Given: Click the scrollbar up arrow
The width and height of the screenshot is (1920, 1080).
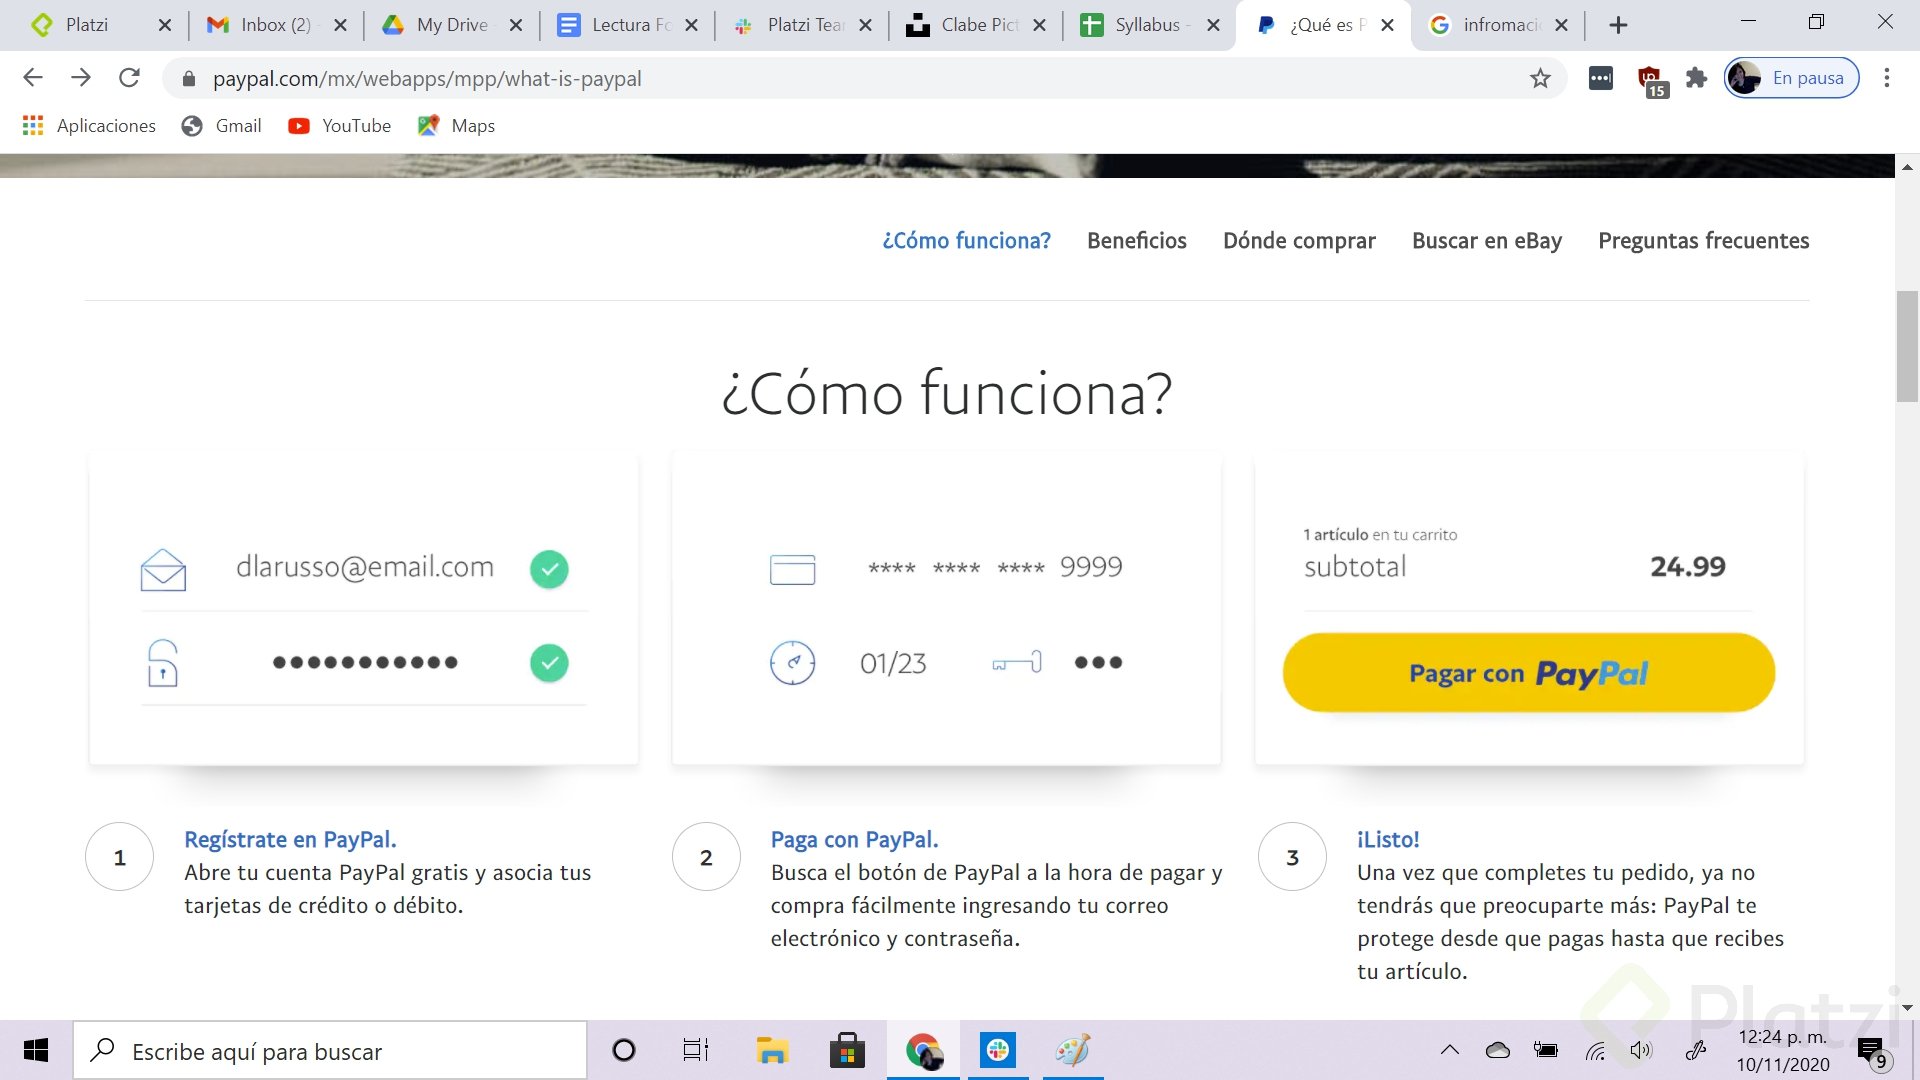Looking at the screenshot, I should pyautogui.click(x=1907, y=167).
